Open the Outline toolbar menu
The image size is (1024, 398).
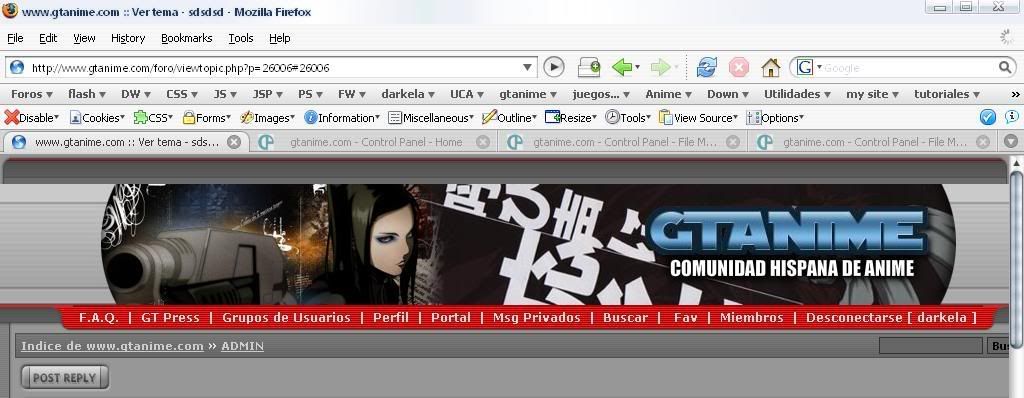coord(509,118)
